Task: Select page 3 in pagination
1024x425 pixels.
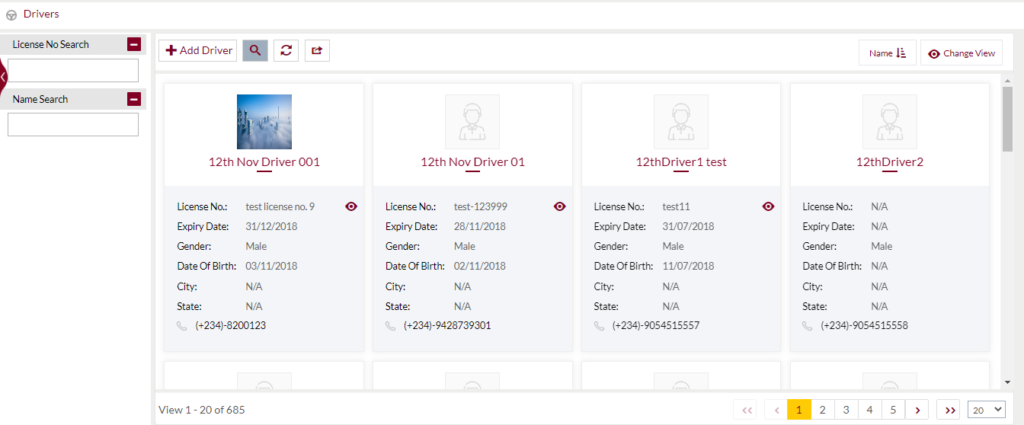Action: click(x=846, y=410)
